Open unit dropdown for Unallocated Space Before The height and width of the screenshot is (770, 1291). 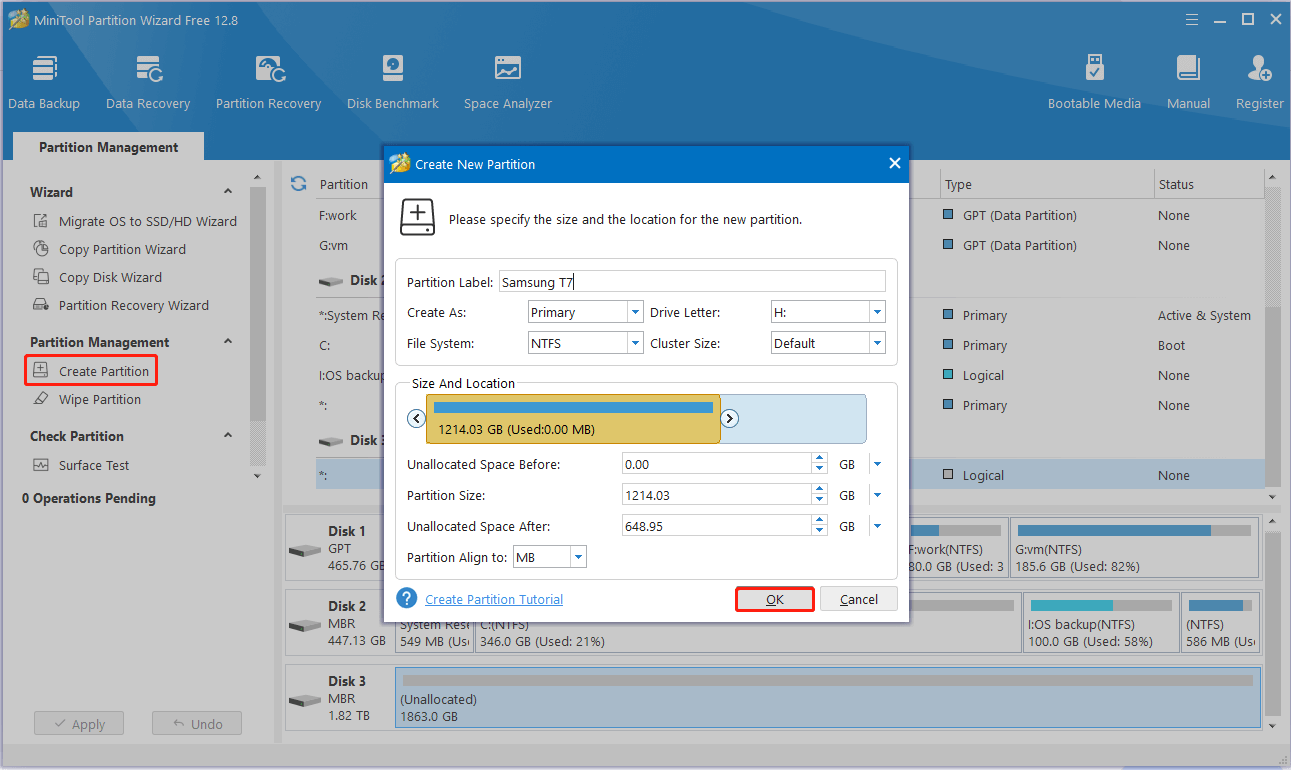click(877, 464)
